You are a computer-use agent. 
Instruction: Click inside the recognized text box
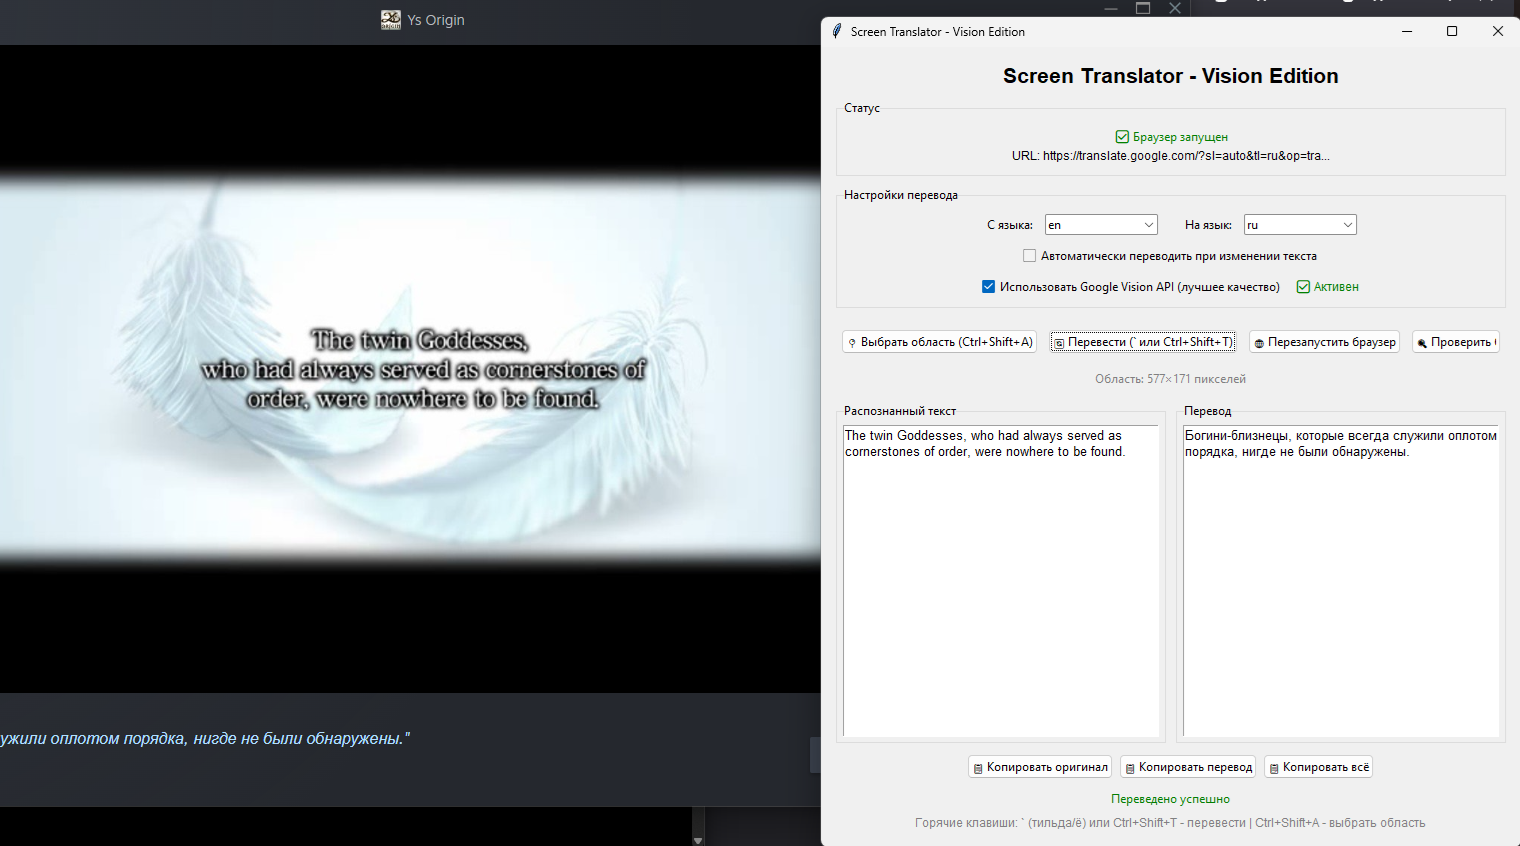(x=1001, y=581)
